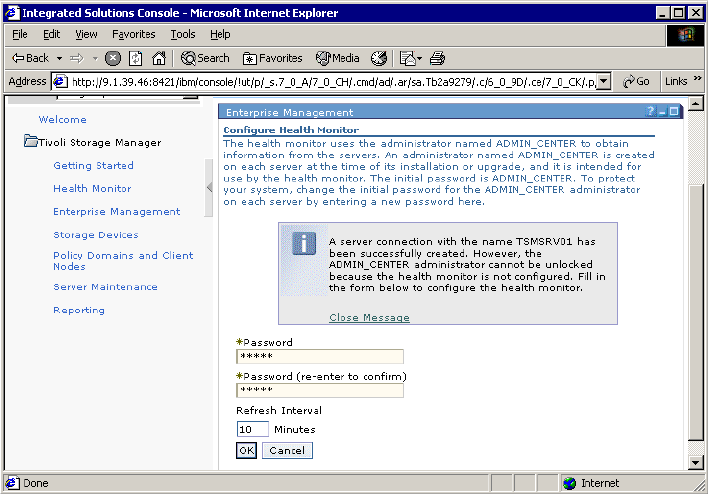Minimize the Enterprise Management portlet
708x494 pixels.
(x=662, y=112)
